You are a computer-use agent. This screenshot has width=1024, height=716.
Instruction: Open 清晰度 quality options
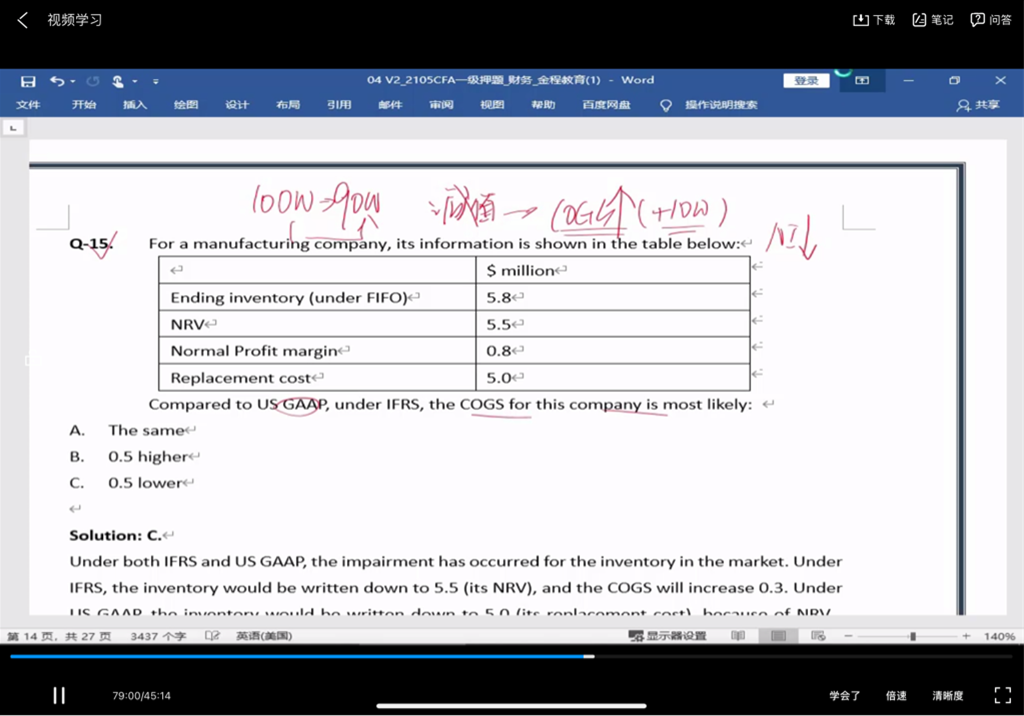pos(948,696)
